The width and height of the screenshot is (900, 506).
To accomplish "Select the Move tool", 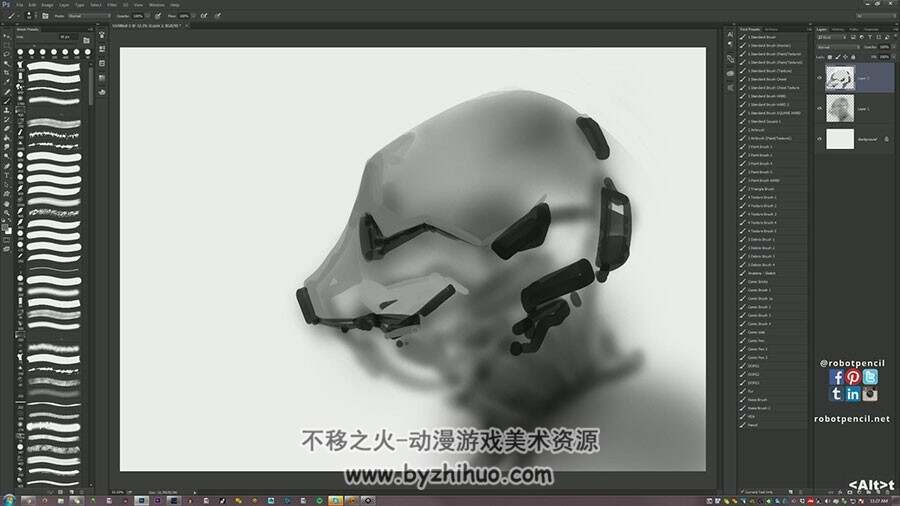I will tap(6, 36).
